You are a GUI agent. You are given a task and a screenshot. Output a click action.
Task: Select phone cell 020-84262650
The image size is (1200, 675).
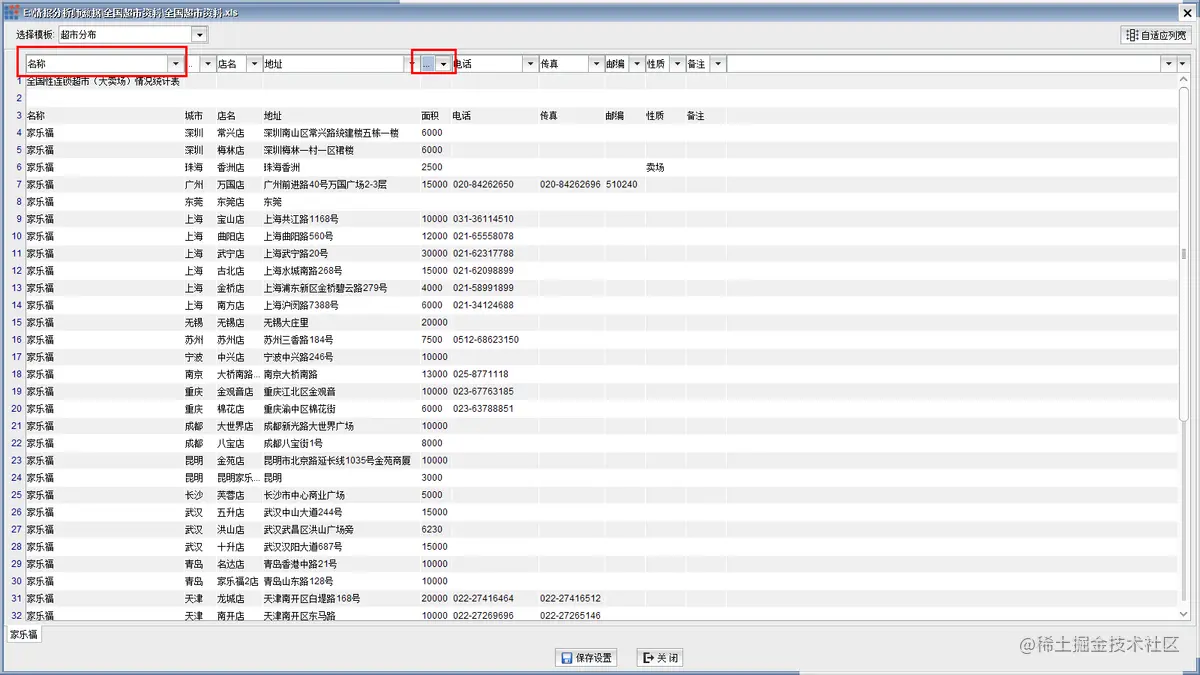[x=483, y=185]
